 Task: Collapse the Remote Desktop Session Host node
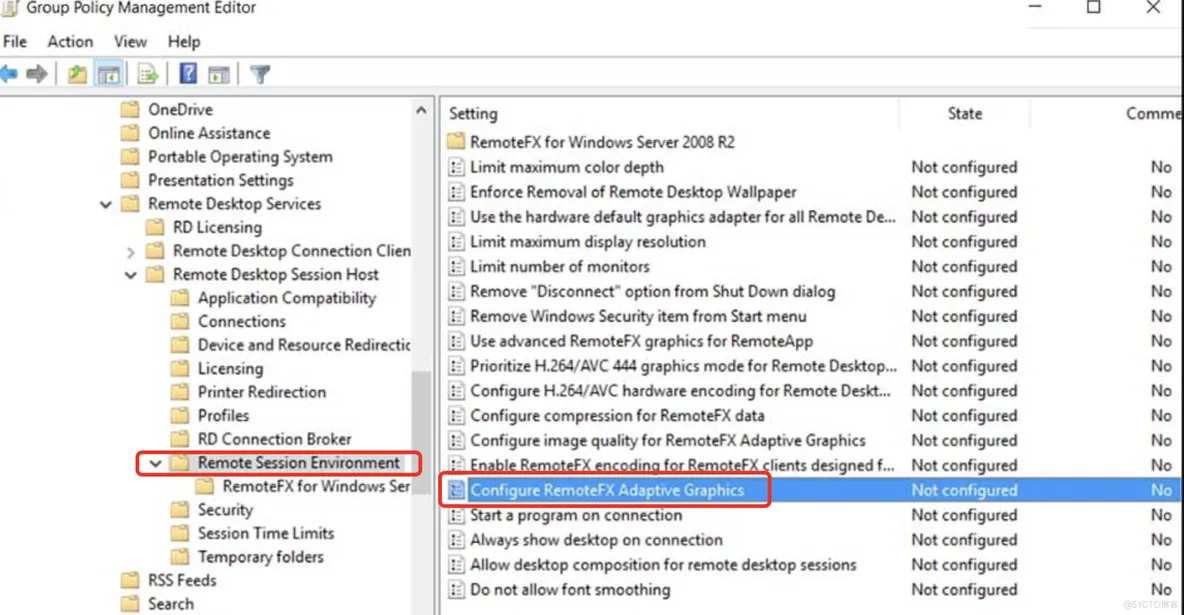coord(131,275)
